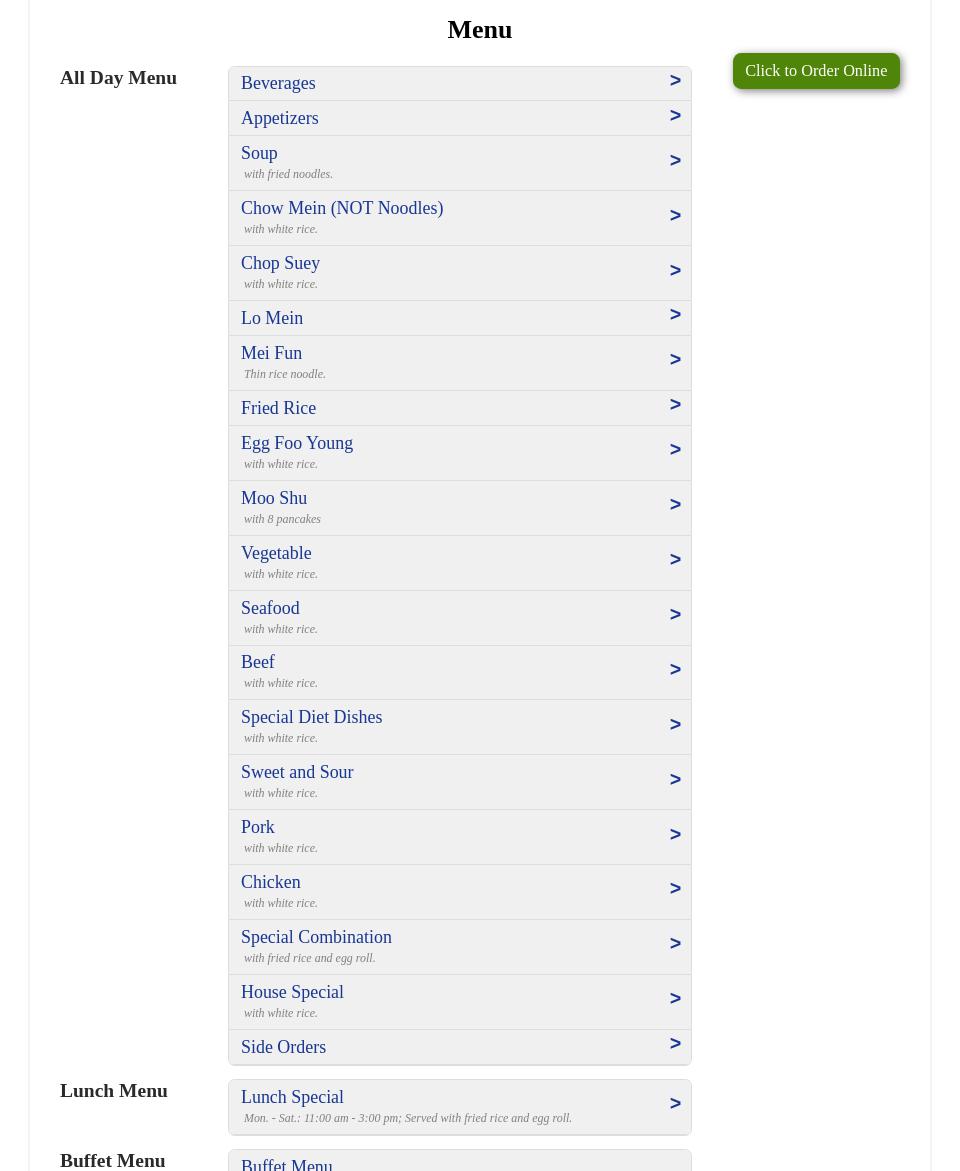Expand the Lunch Special section
This screenshot has height=1171, width=960.
460,1106
